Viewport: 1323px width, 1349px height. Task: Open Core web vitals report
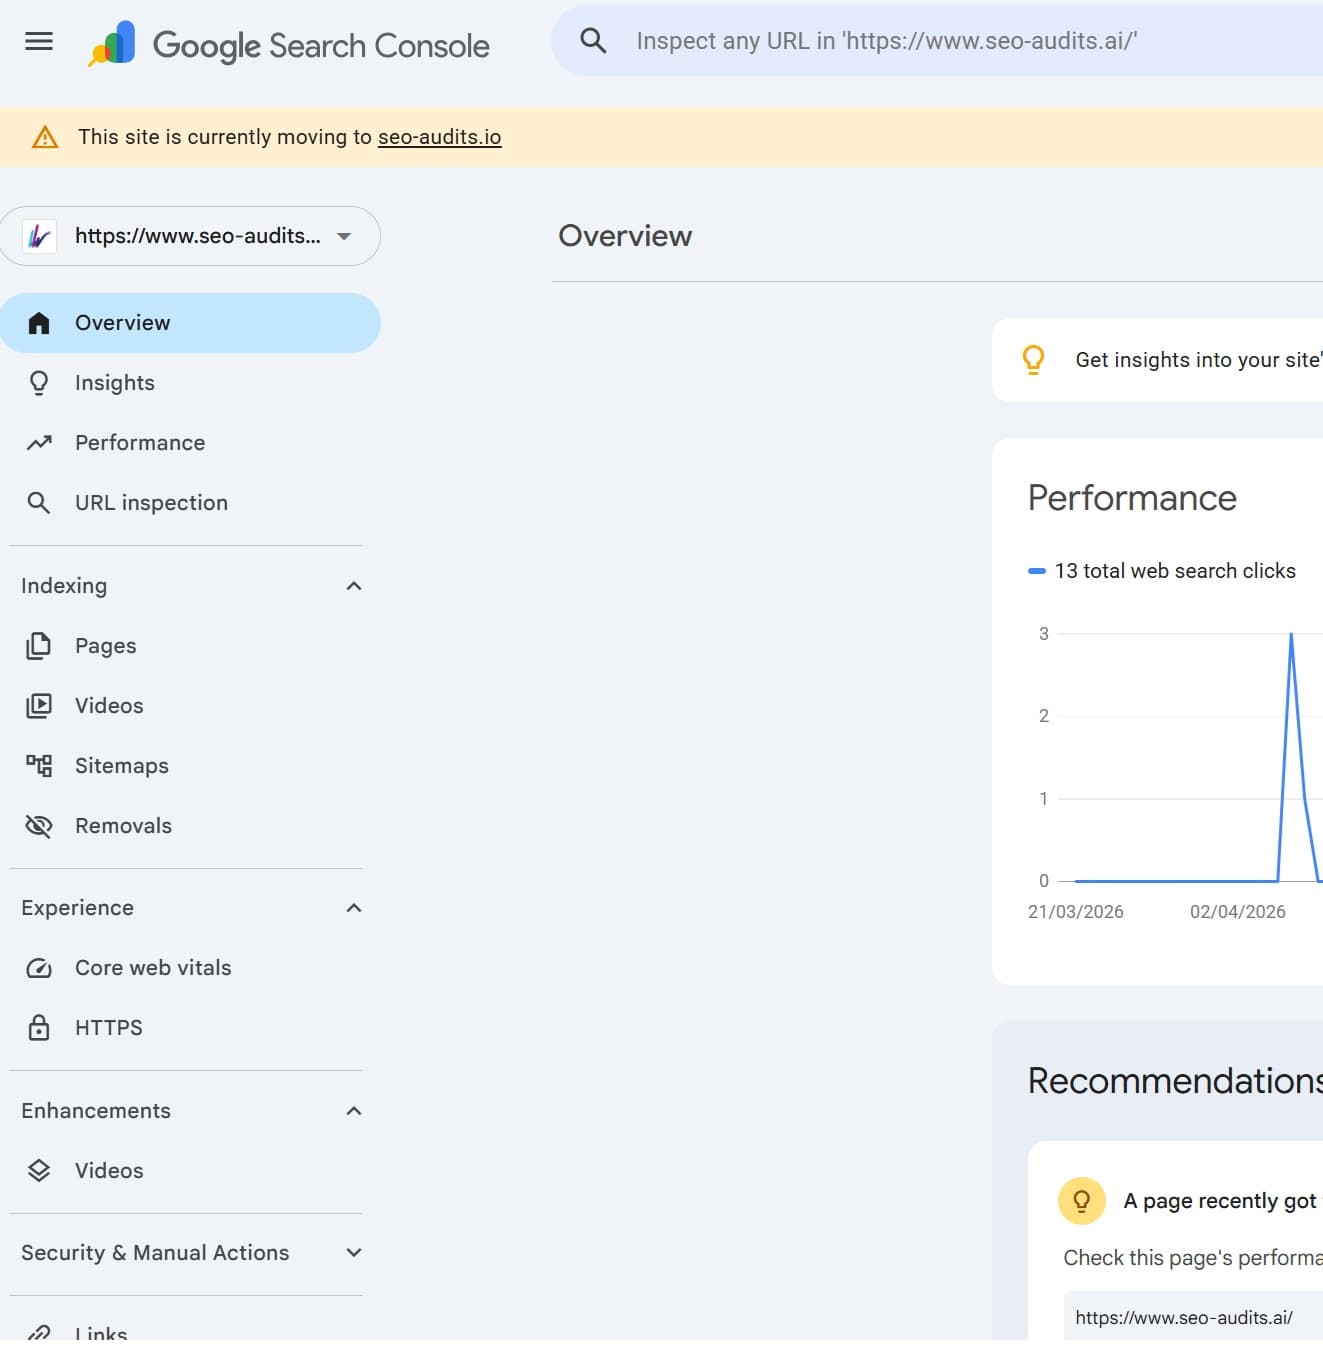pyautogui.click(x=190, y=968)
